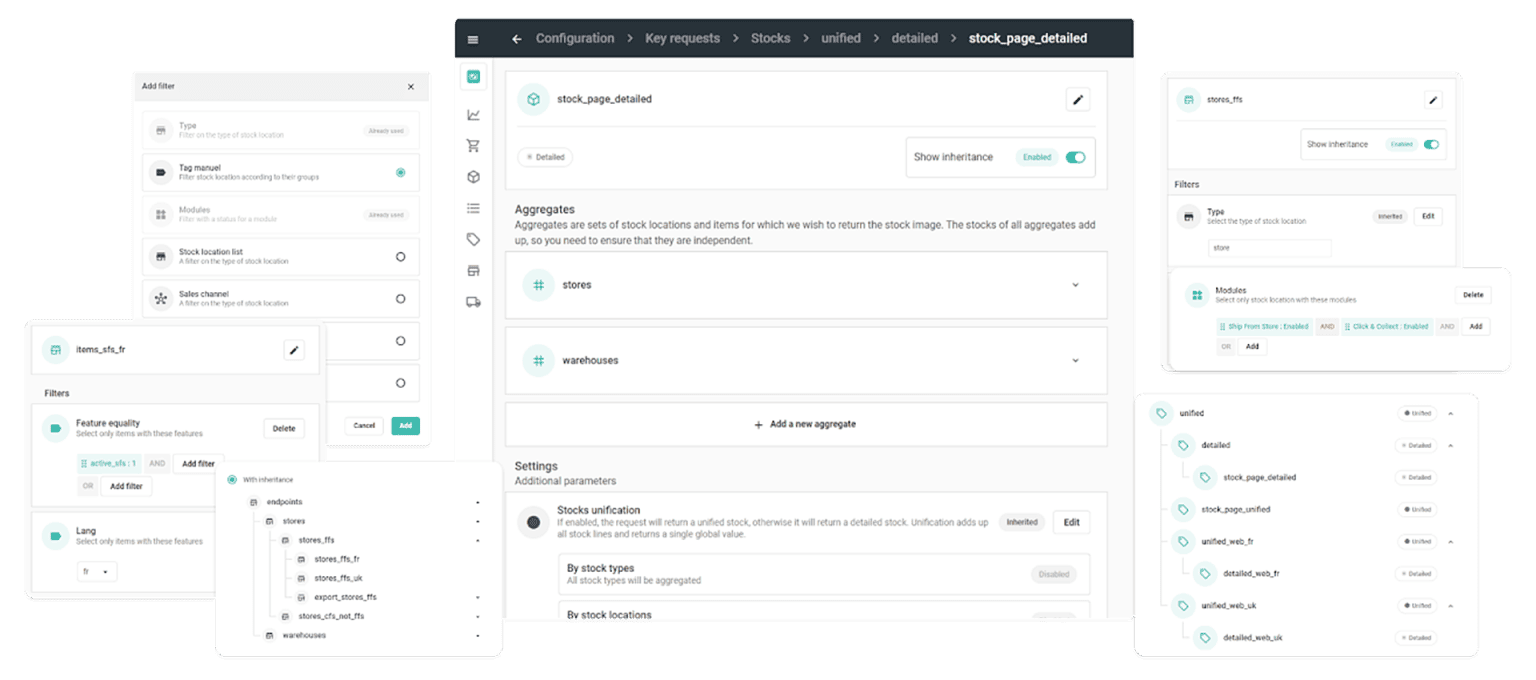The width and height of the screenshot is (1536, 680).
Task: Click the pencil edit icon for stock_page_detailed
Action: pyautogui.click(x=1077, y=99)
